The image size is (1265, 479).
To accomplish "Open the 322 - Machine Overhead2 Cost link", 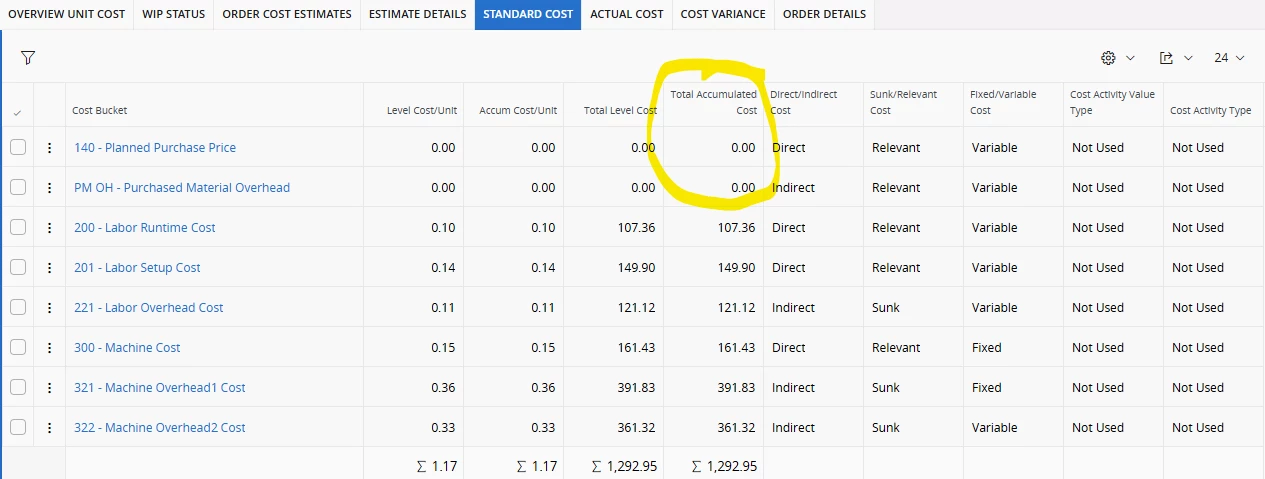I will [x=160, y=428].
